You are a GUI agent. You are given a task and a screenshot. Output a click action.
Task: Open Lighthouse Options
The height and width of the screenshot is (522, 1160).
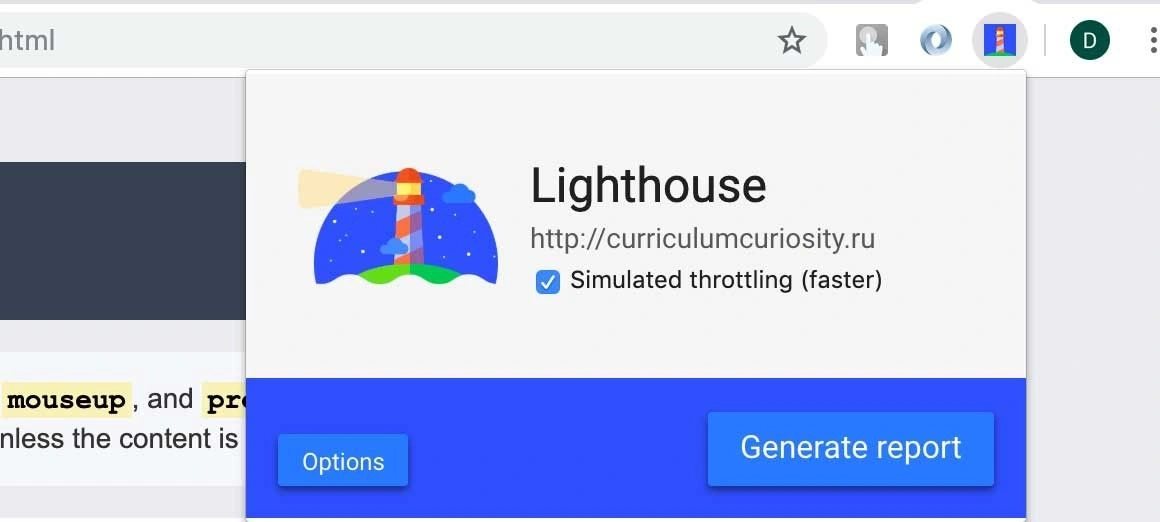(343, 461)
